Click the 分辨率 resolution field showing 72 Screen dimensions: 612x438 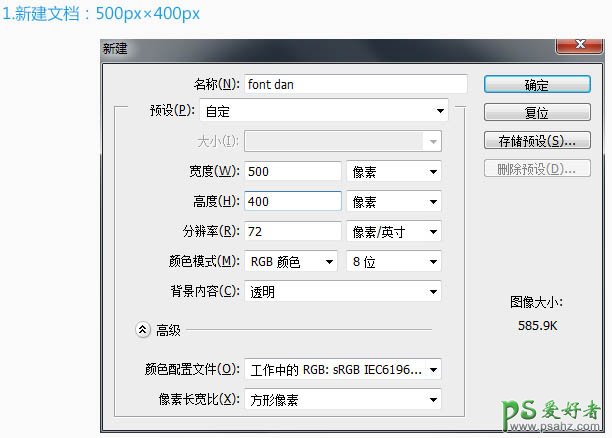292,231
